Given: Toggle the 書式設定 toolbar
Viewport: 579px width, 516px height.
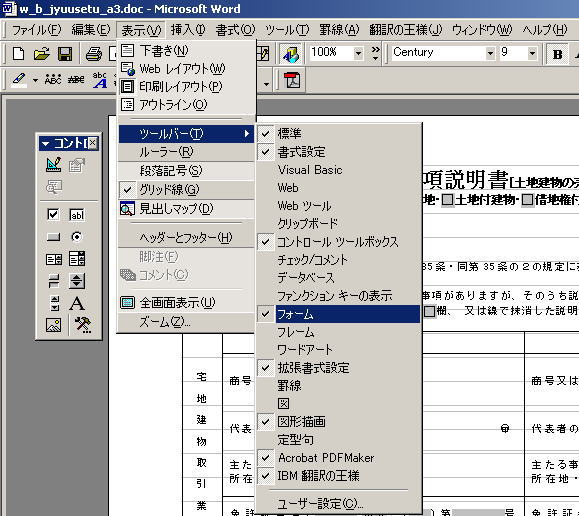Looking at the screenshot, I should click(339, 151).
